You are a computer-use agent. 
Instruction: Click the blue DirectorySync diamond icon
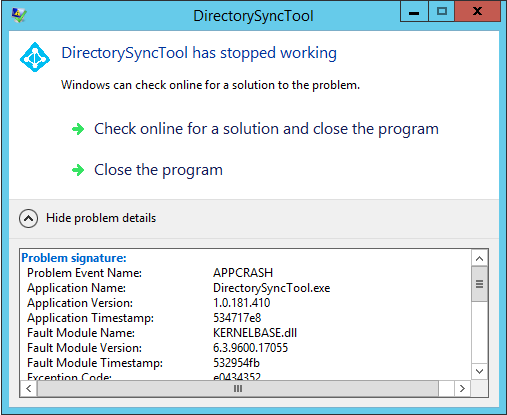(35, 57)
